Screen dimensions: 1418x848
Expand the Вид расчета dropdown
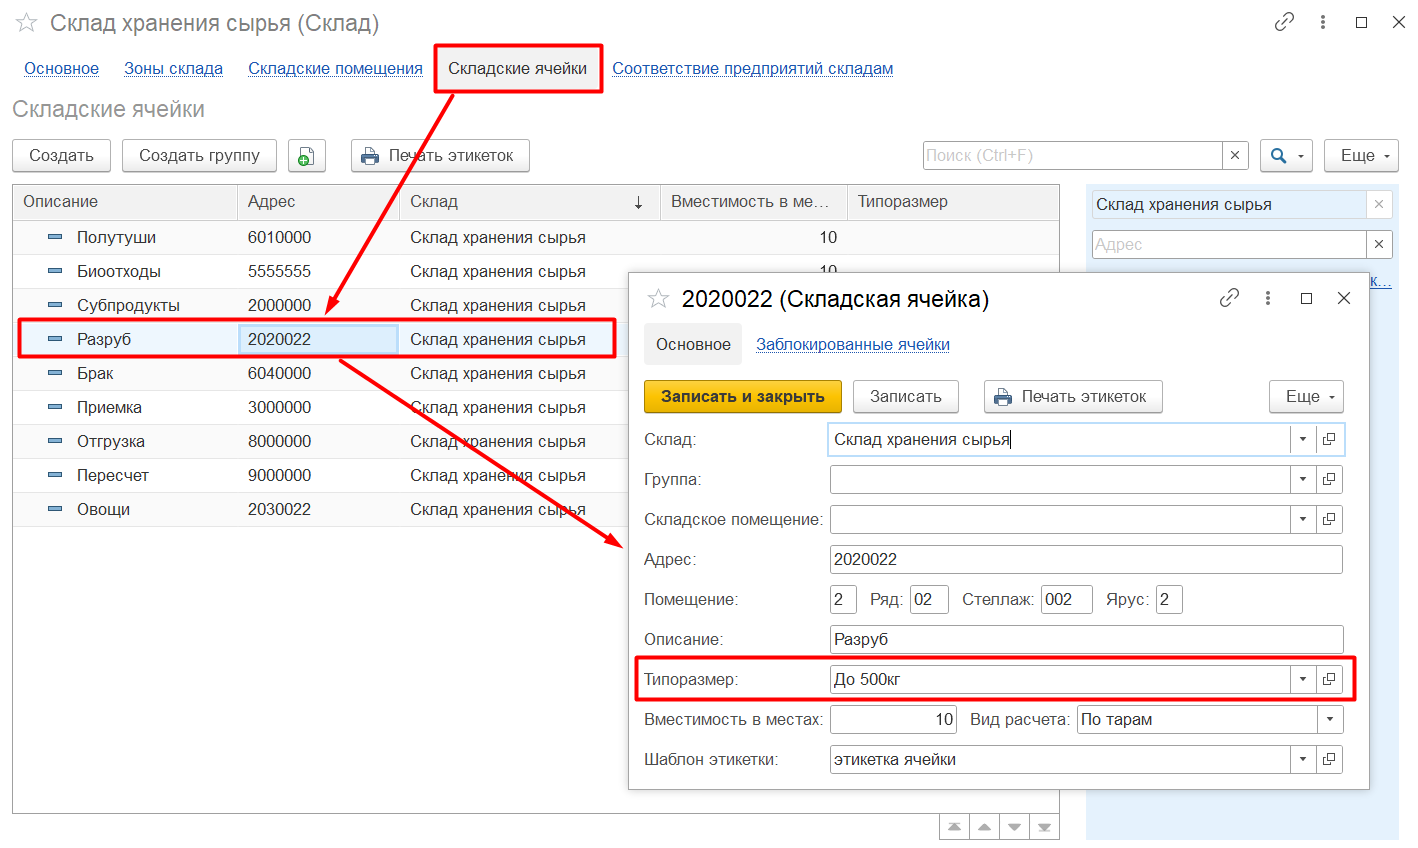tap(1329, 719)
